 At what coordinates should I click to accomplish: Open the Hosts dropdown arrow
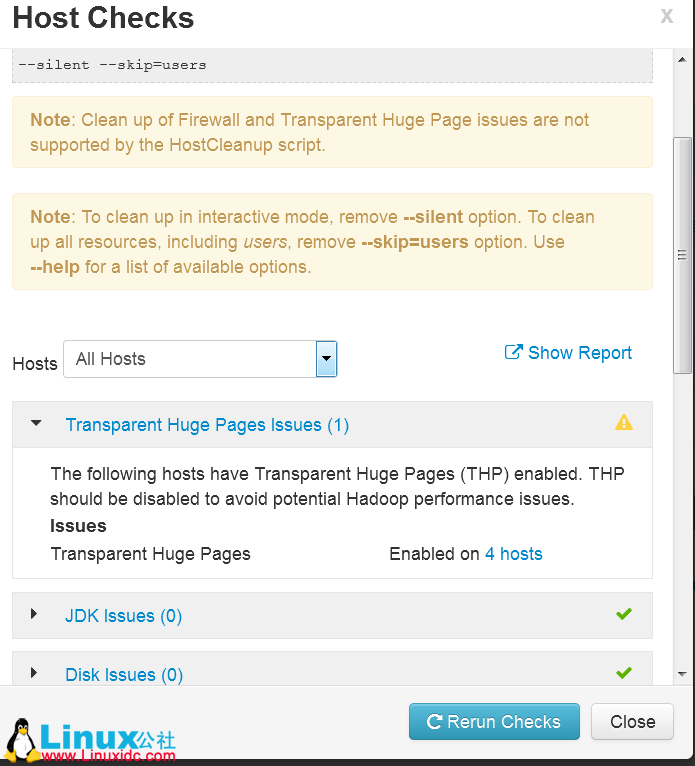[x=326, y=359]
